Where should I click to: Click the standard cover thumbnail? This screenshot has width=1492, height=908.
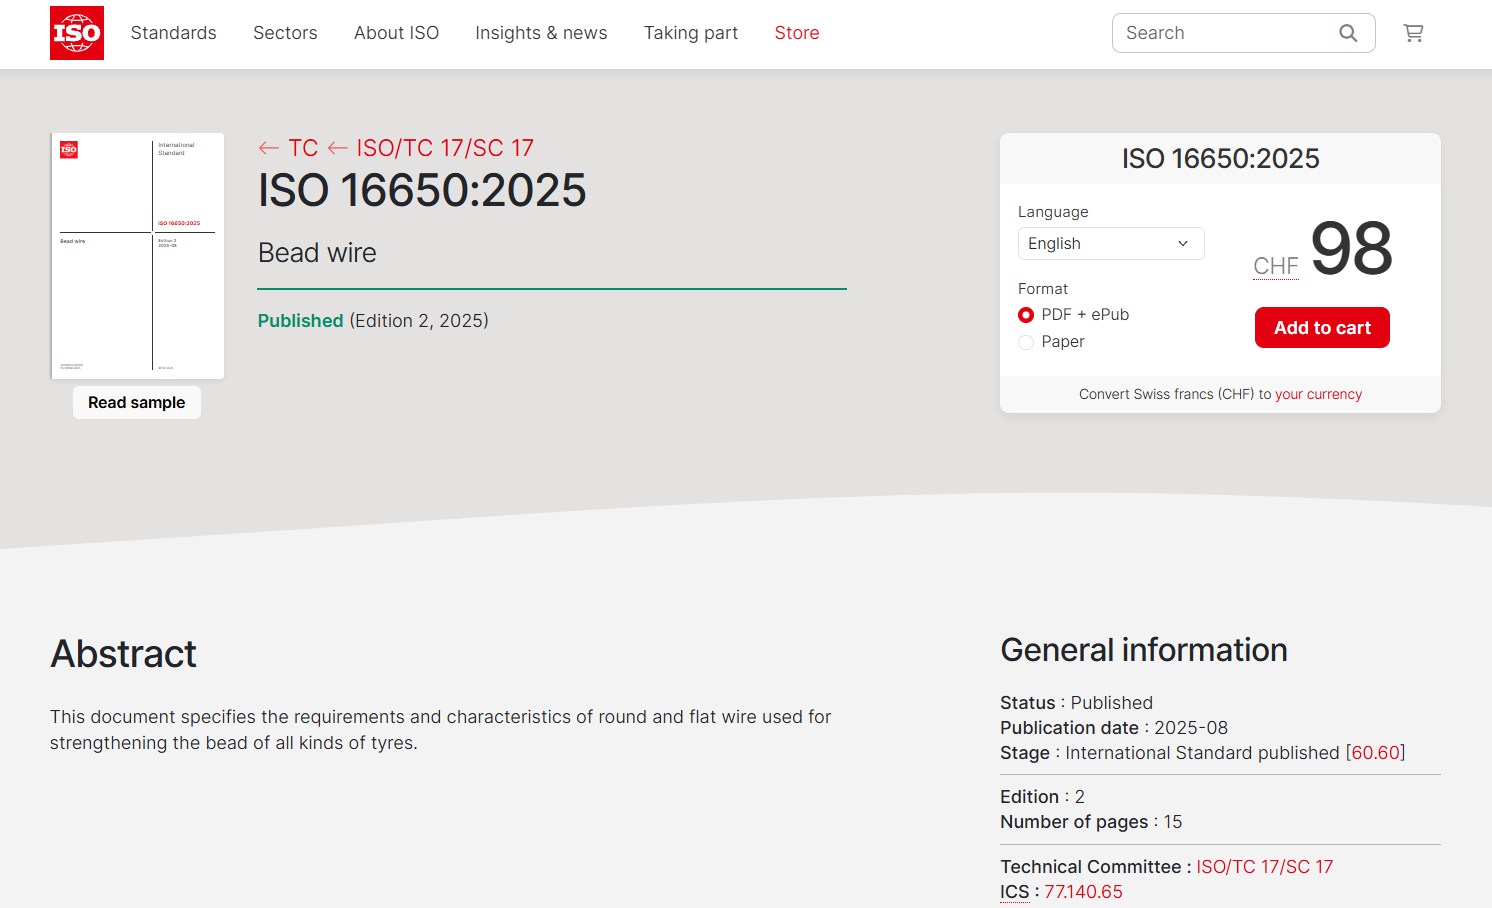(138, 256)
